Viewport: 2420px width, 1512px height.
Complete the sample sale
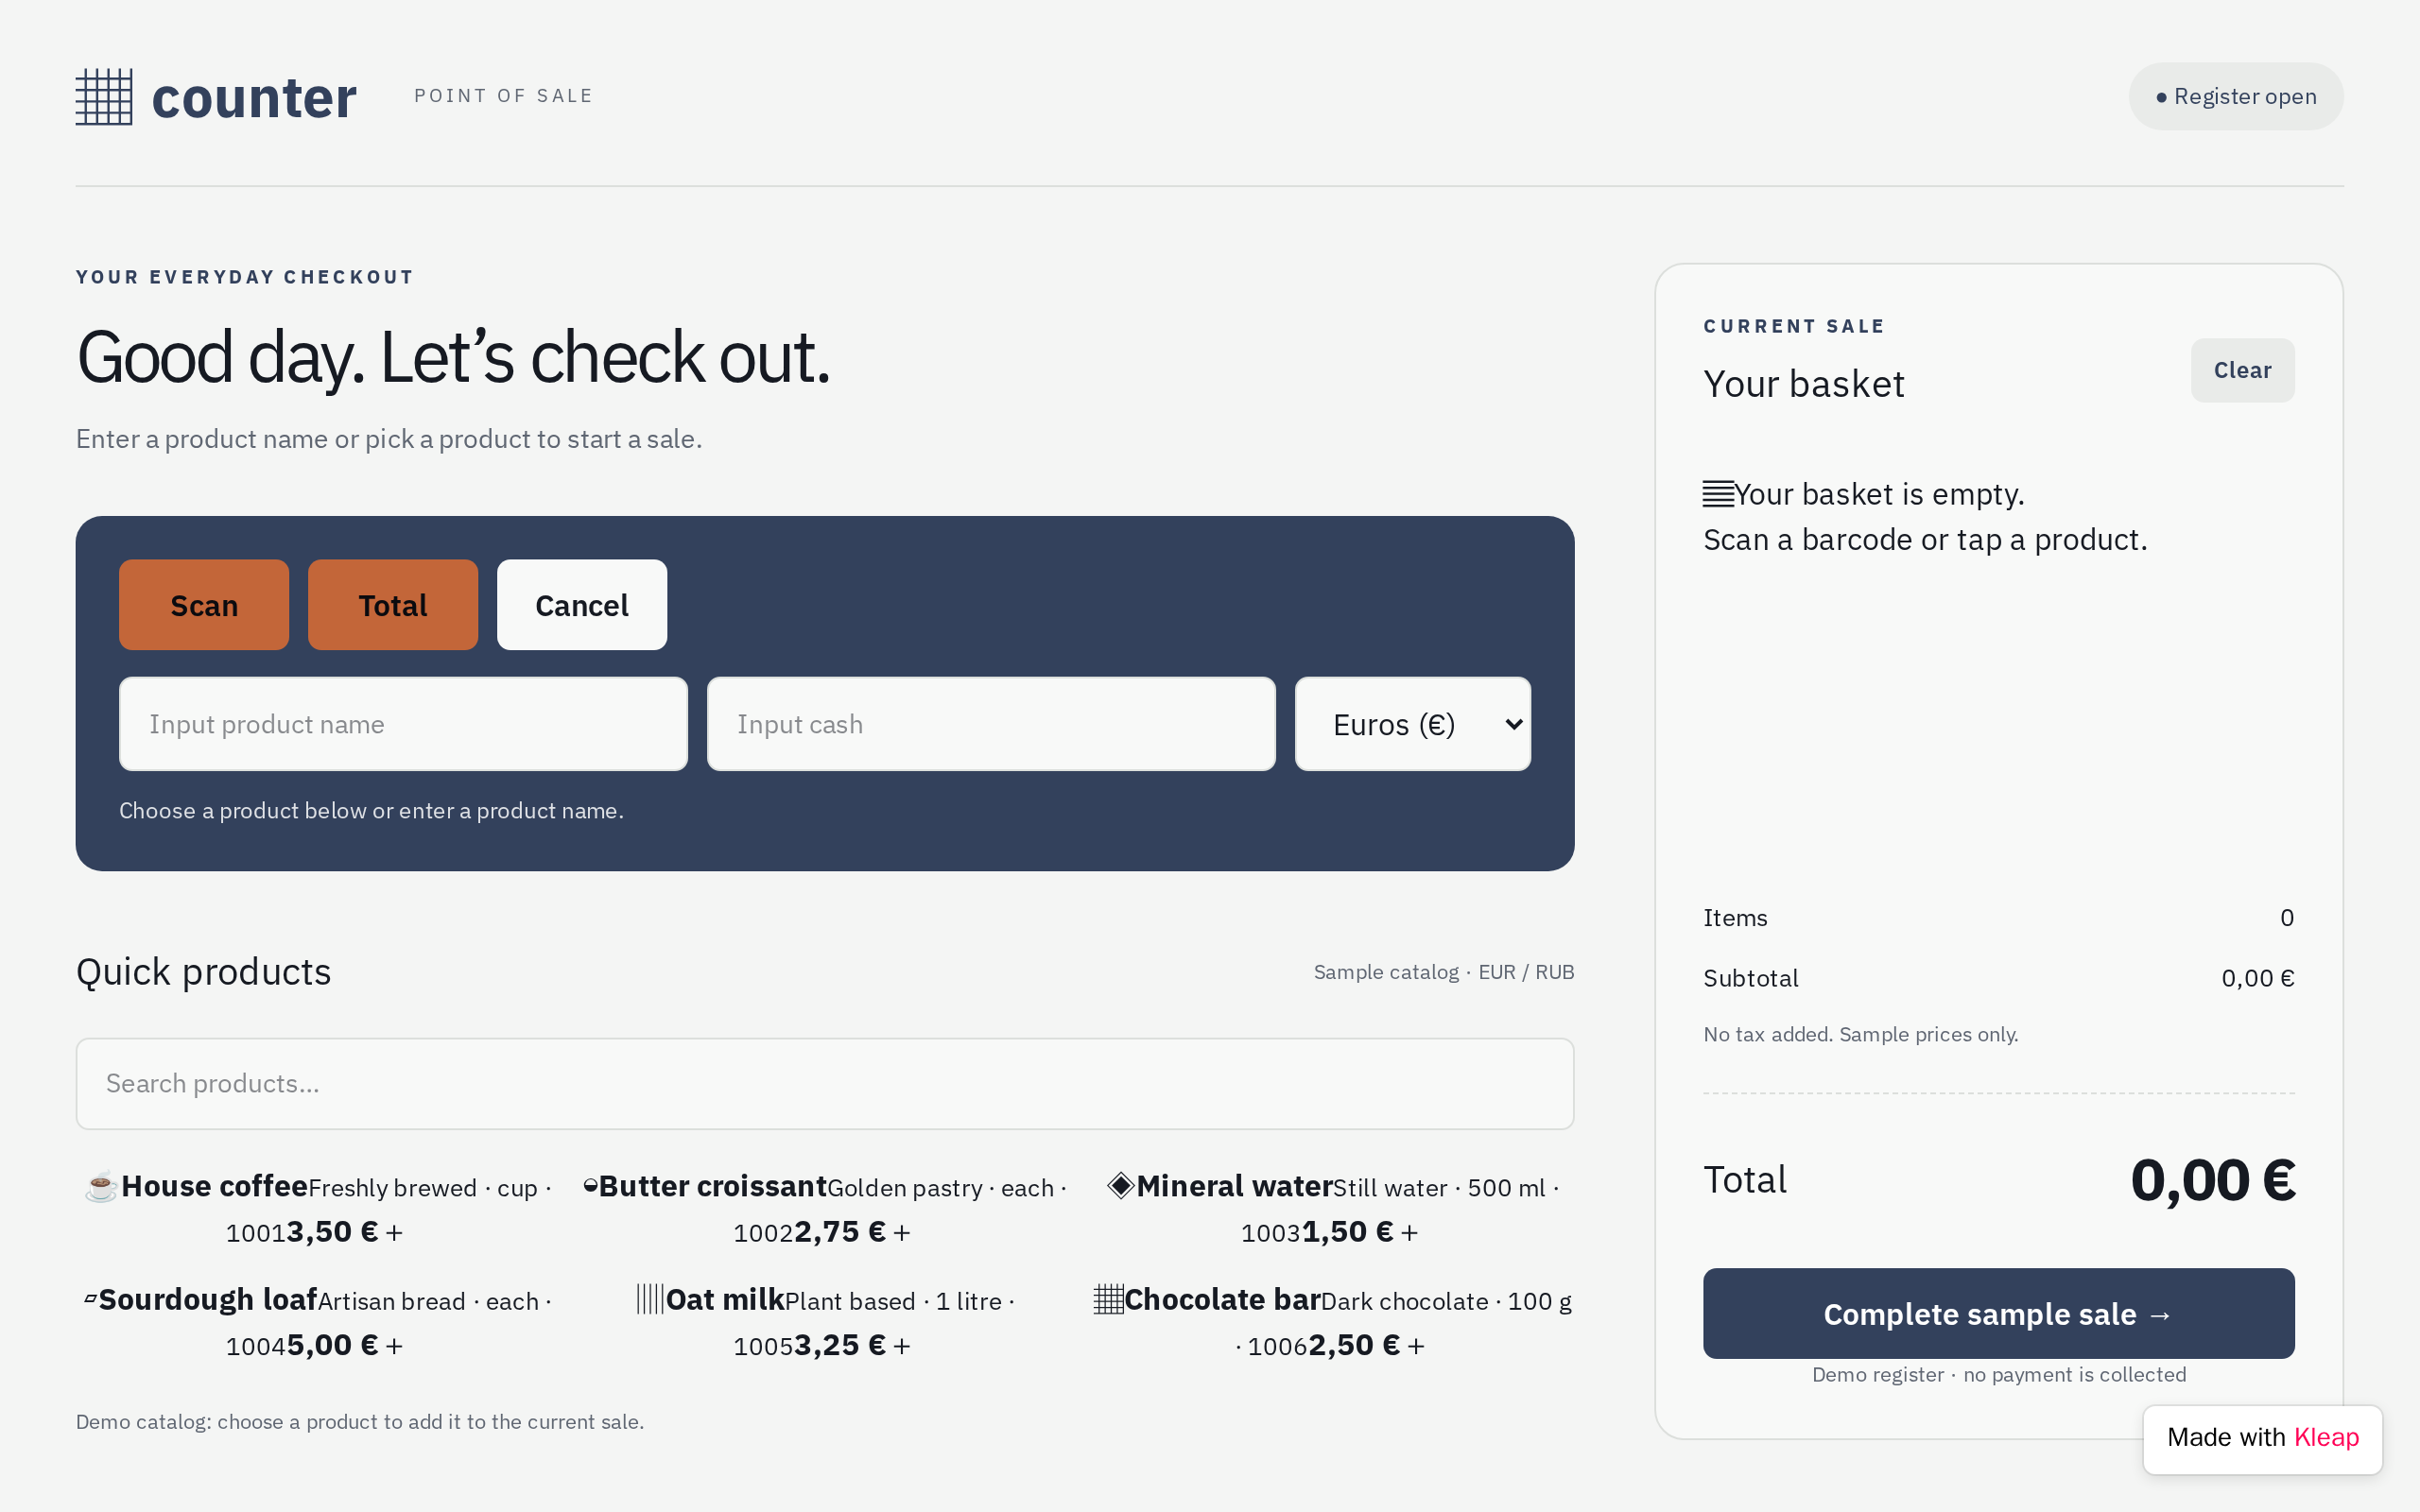(x=1998, y=1314)
